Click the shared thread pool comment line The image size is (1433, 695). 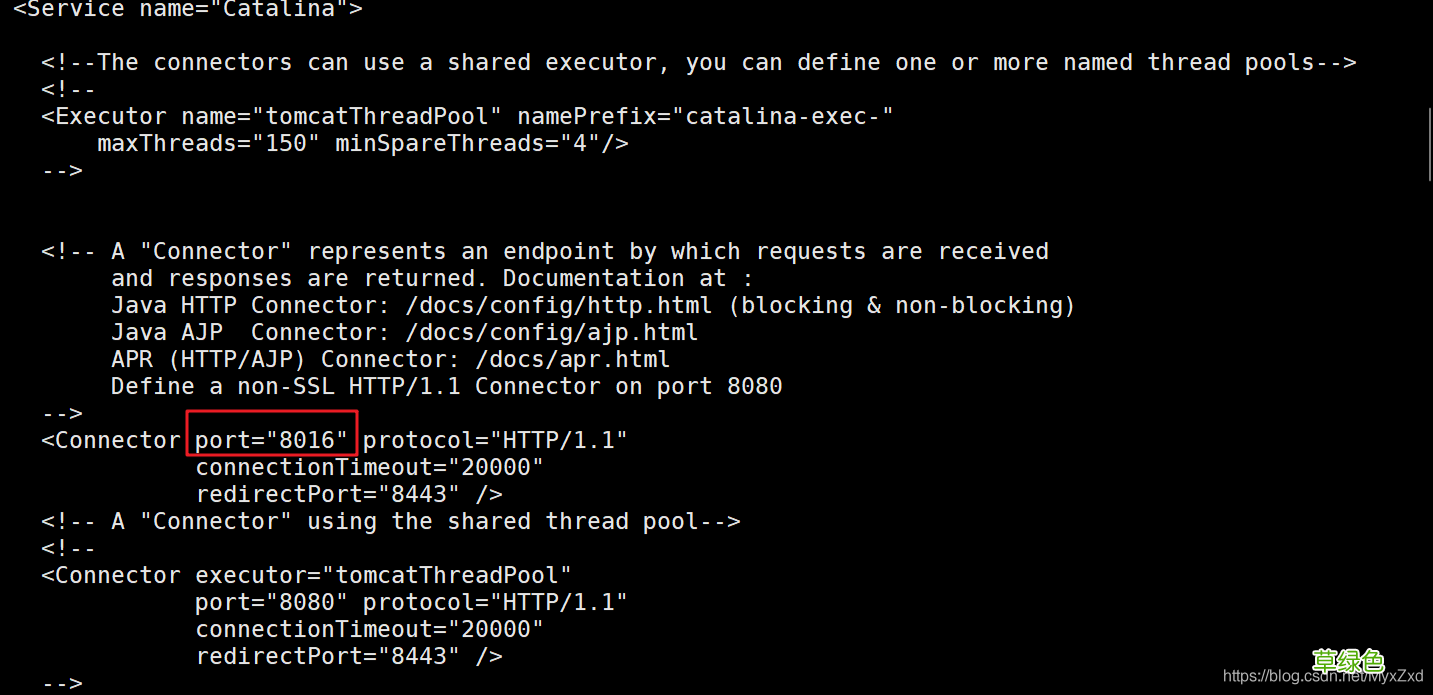pos(391,521)
